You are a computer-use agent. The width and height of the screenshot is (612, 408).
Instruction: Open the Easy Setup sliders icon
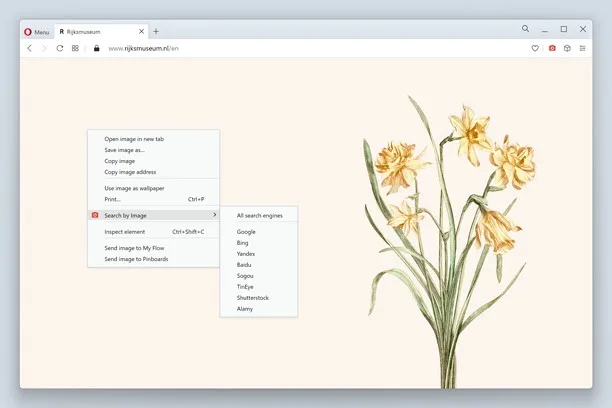(x=582, y=48)
